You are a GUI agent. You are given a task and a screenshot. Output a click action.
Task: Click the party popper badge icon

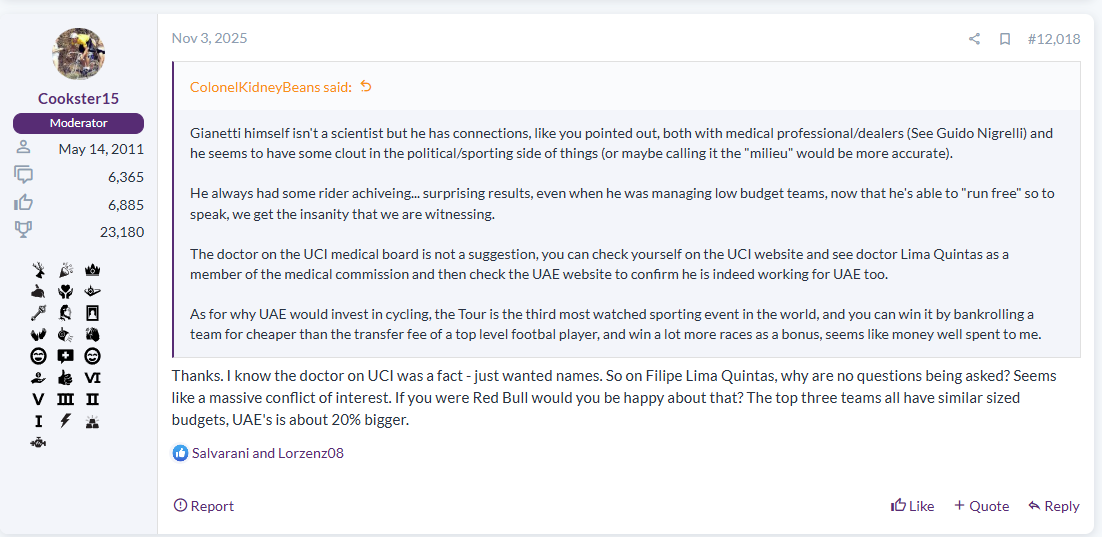(66, 270)
